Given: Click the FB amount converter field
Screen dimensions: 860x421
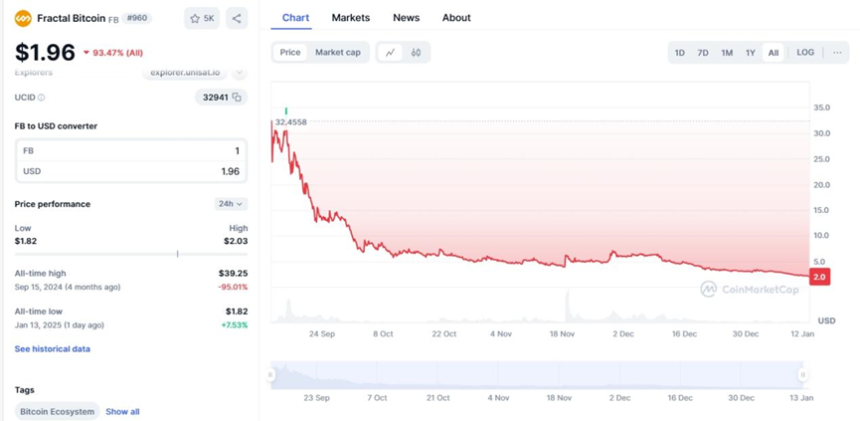Looking at the screenshot, I should click(131, 151).
